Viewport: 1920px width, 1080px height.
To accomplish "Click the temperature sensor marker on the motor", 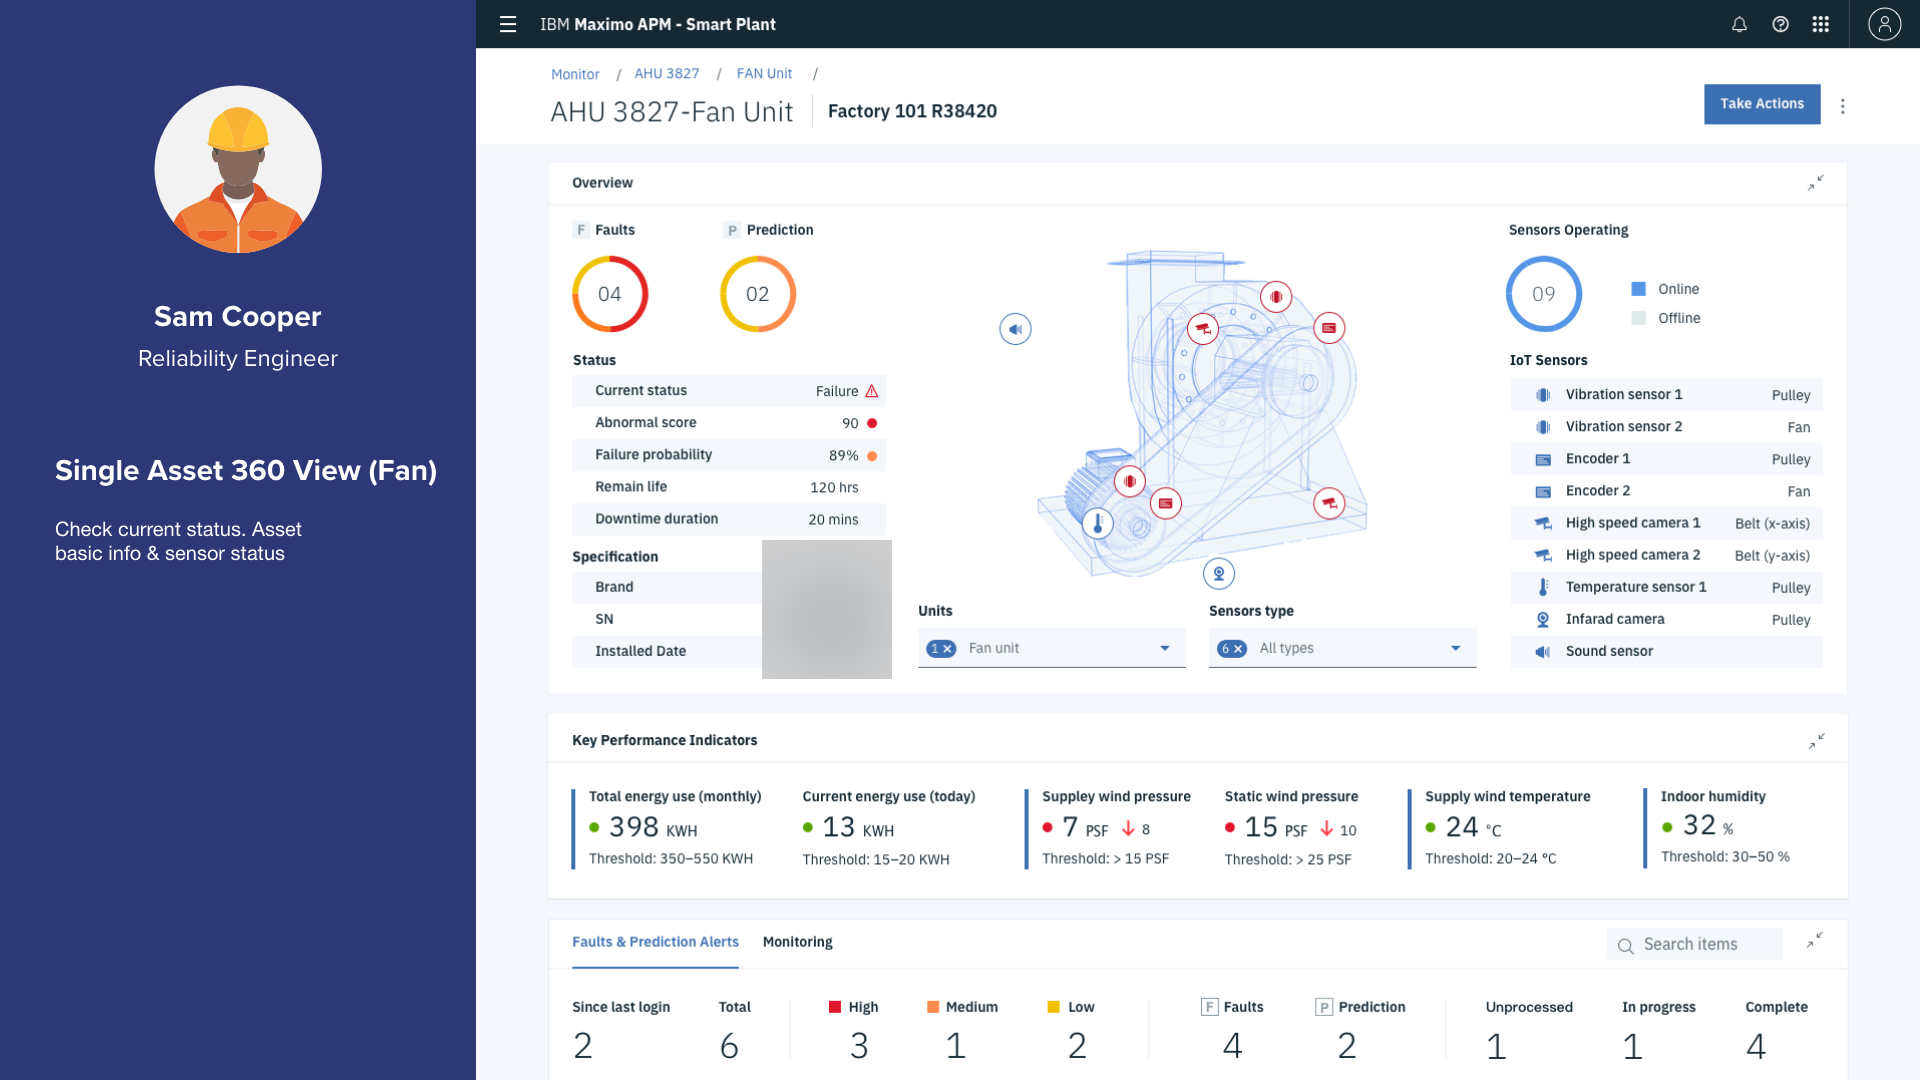I will point(1098,523).
